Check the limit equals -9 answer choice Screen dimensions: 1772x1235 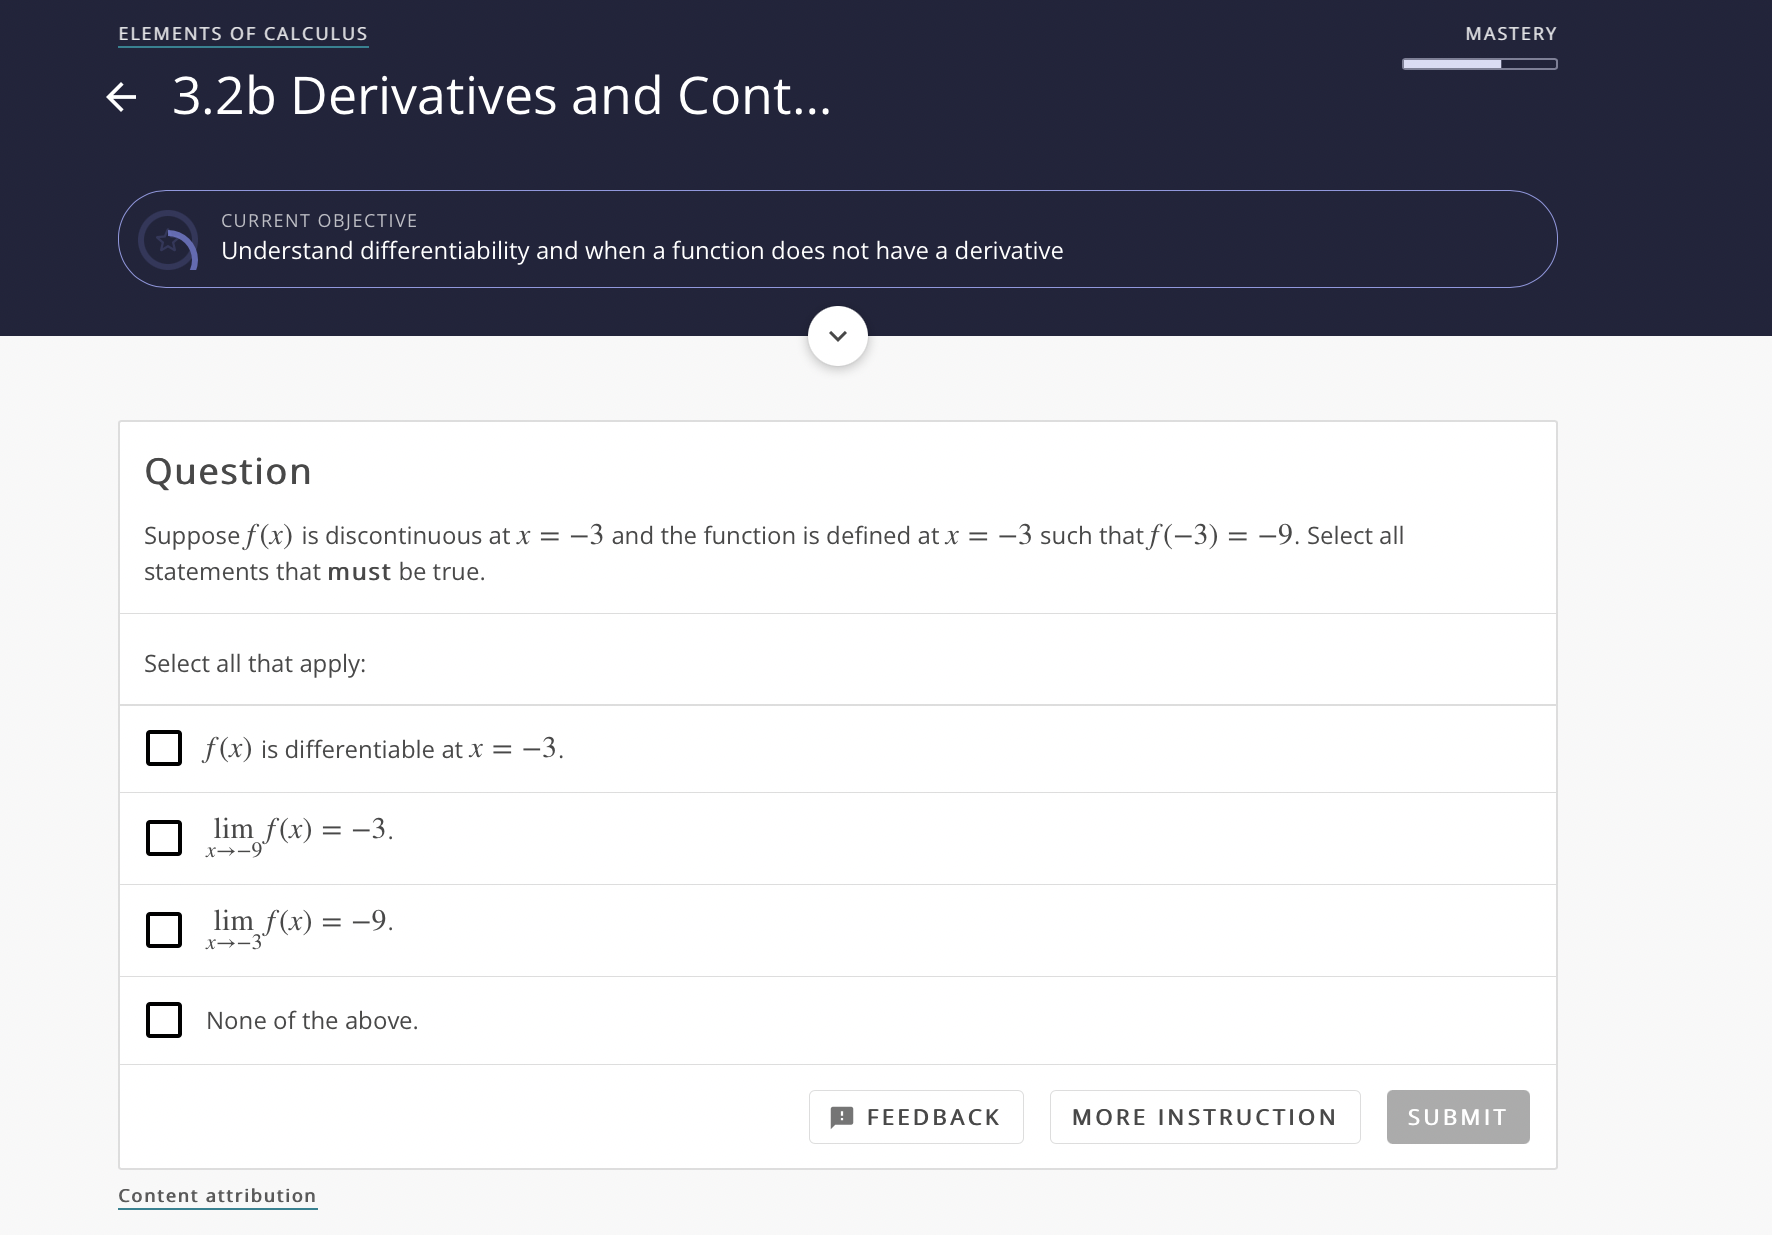tap(164, 929)
